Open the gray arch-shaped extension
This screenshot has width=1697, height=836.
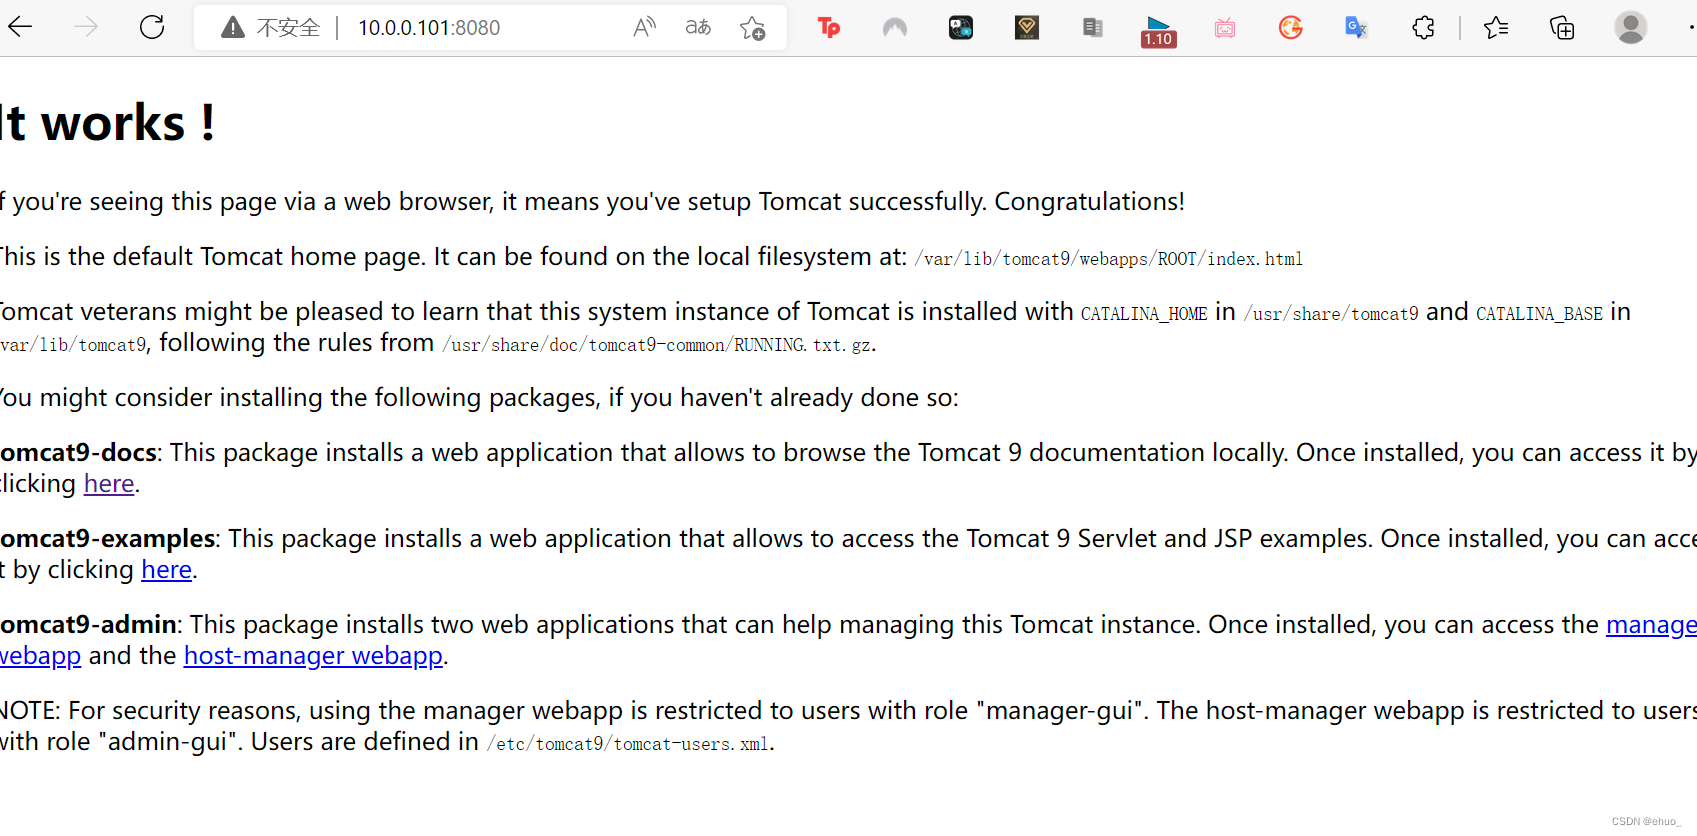[x=895, y=27]
